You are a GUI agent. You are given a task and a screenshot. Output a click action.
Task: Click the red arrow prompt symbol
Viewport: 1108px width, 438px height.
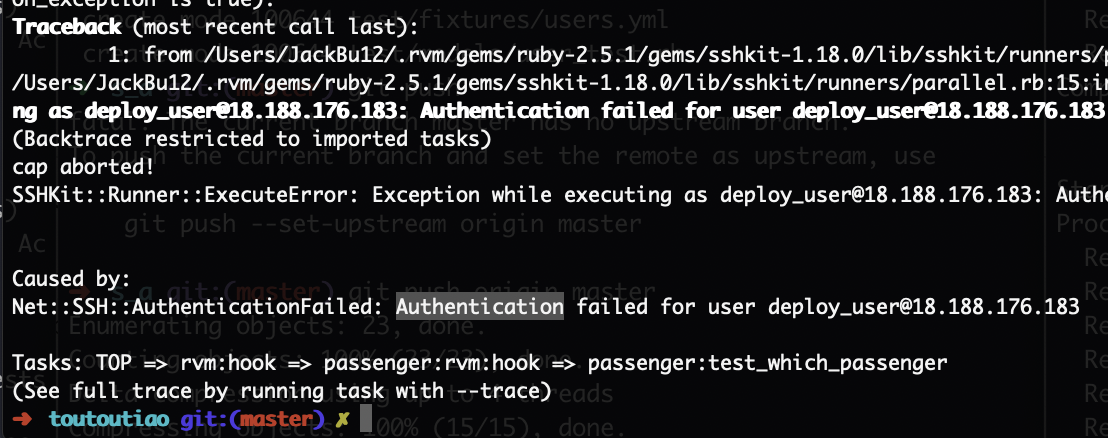click(23, 419)
